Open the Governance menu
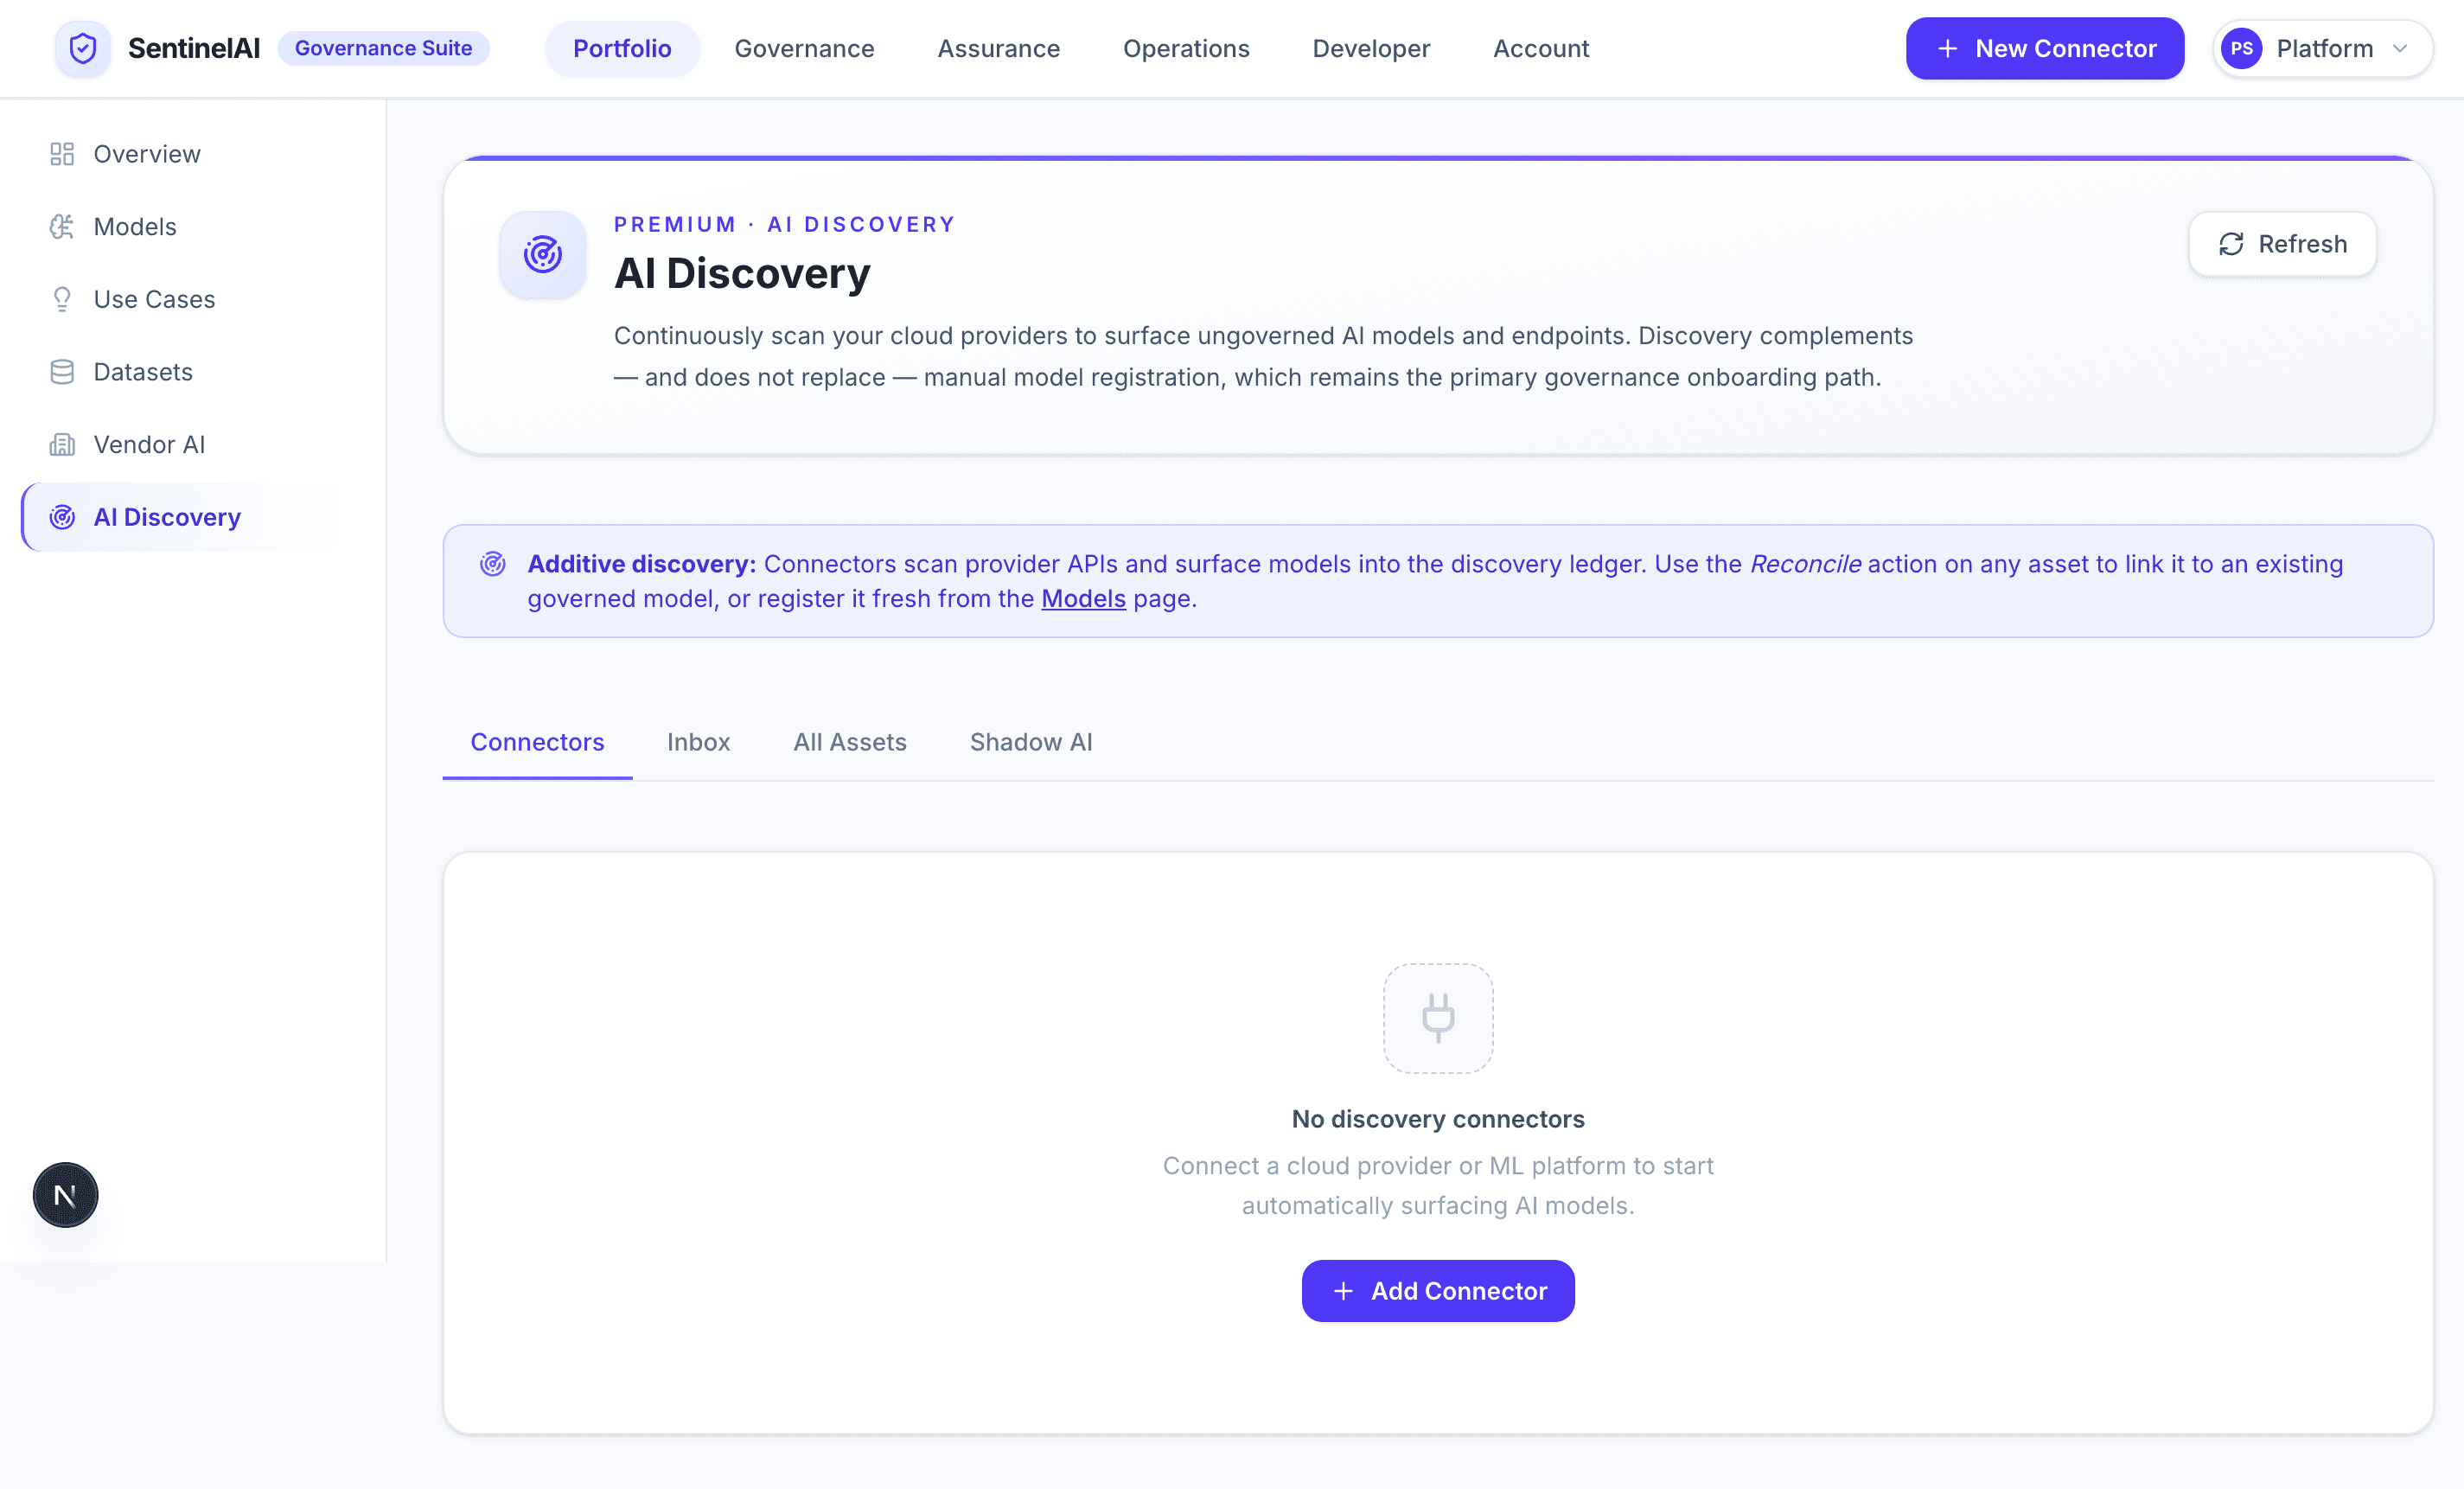 tap(804, 48)
